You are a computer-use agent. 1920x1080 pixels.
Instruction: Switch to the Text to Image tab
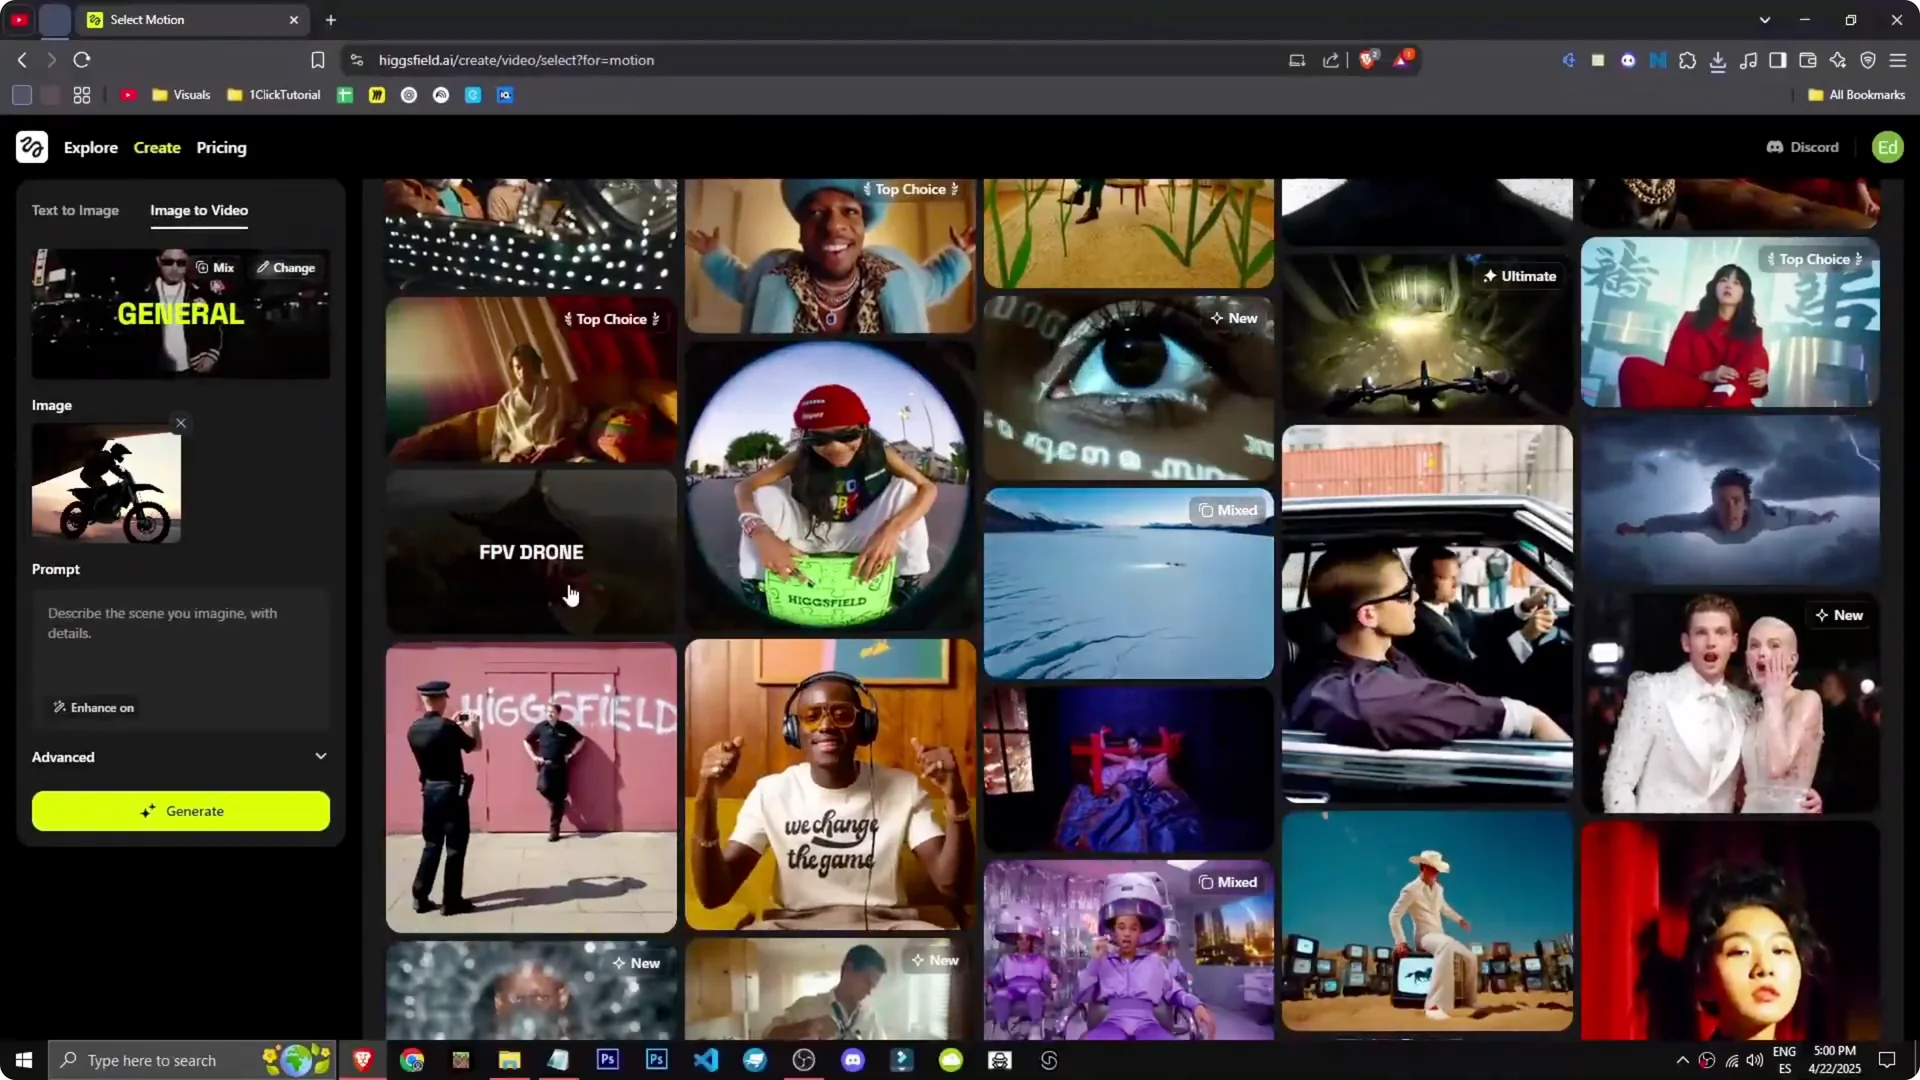[x=75, y=210]
